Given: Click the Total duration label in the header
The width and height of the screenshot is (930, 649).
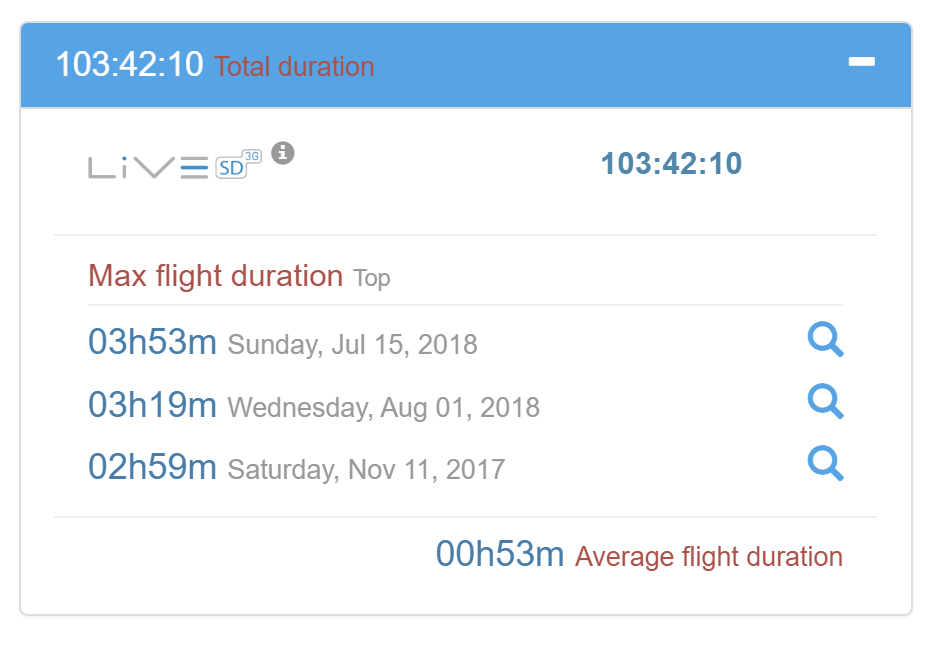Looking at the screenshot, I should click(x=294, y=67).
